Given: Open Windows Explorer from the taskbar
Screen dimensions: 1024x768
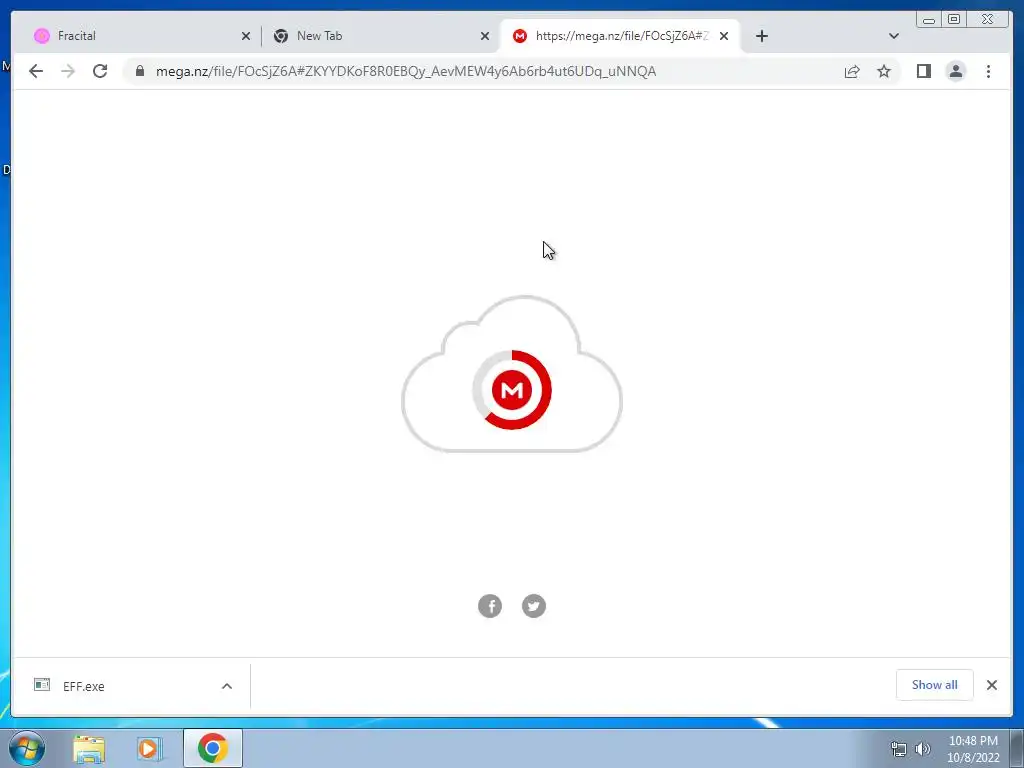Looking at the screenshot, I should 89,748.
